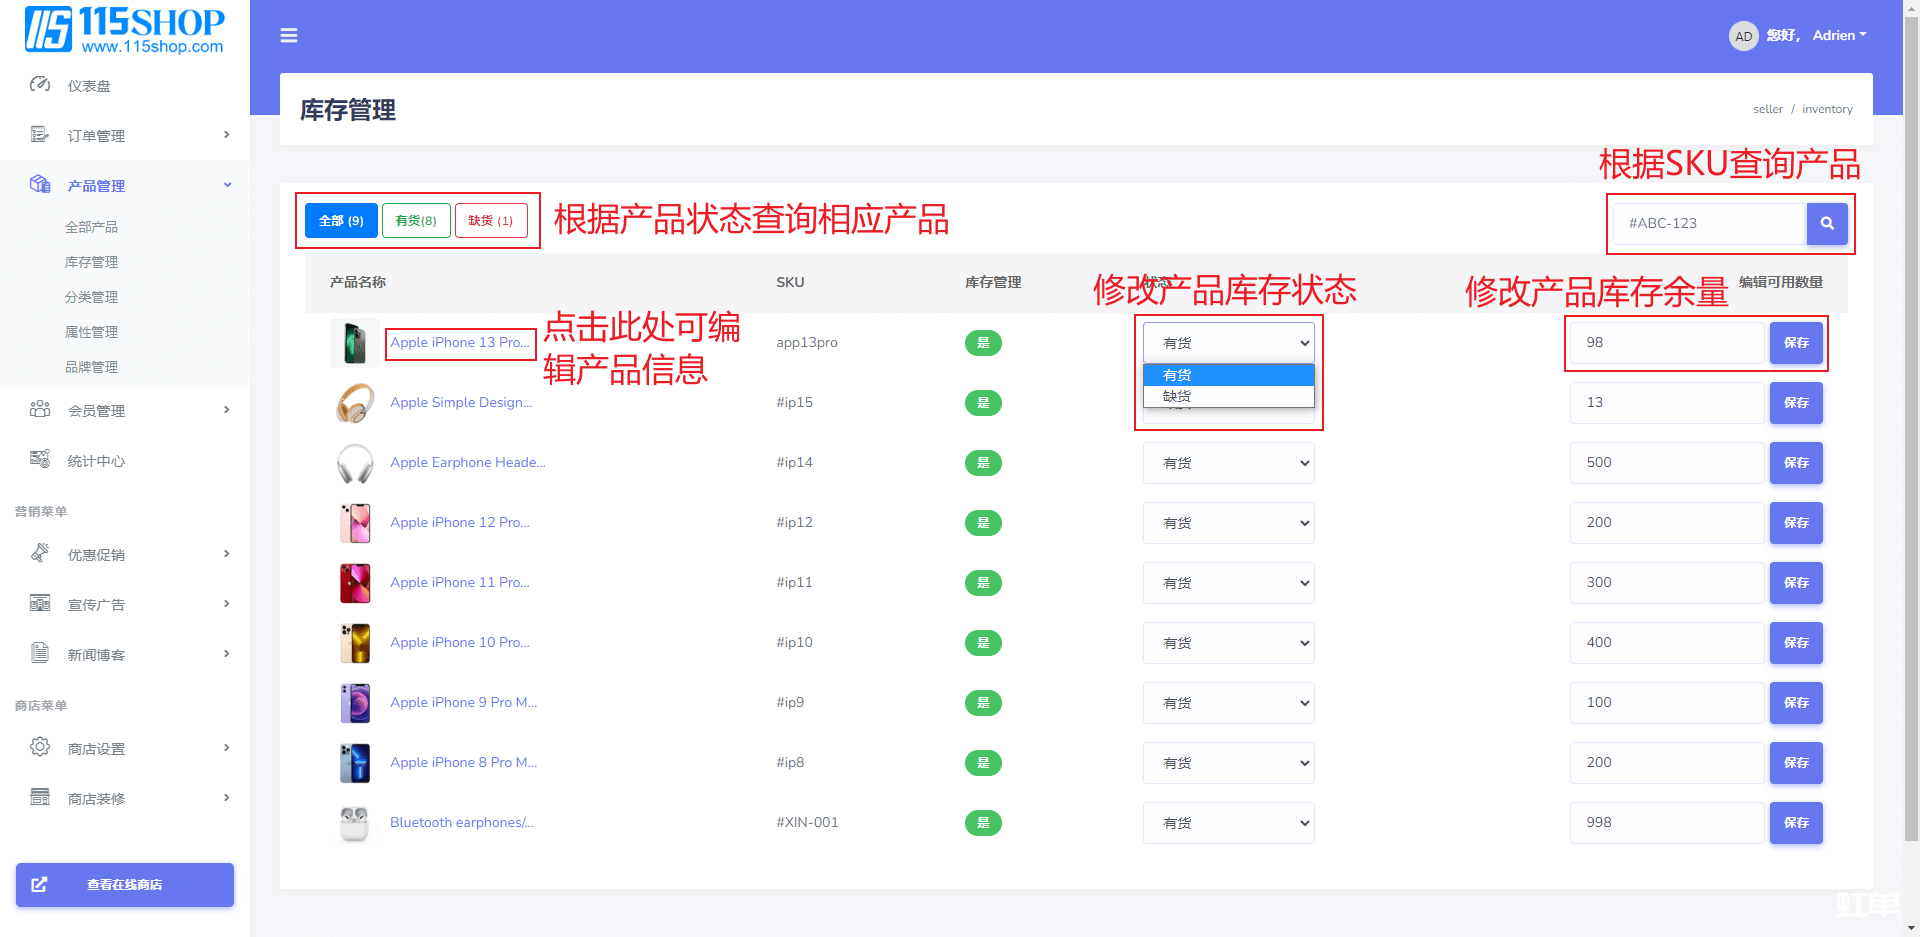The height and width of the screenshot is (937, 1920).
Task: Open the Apple Simple Design headphone thumbnail
Action: (x=355, y=403)
